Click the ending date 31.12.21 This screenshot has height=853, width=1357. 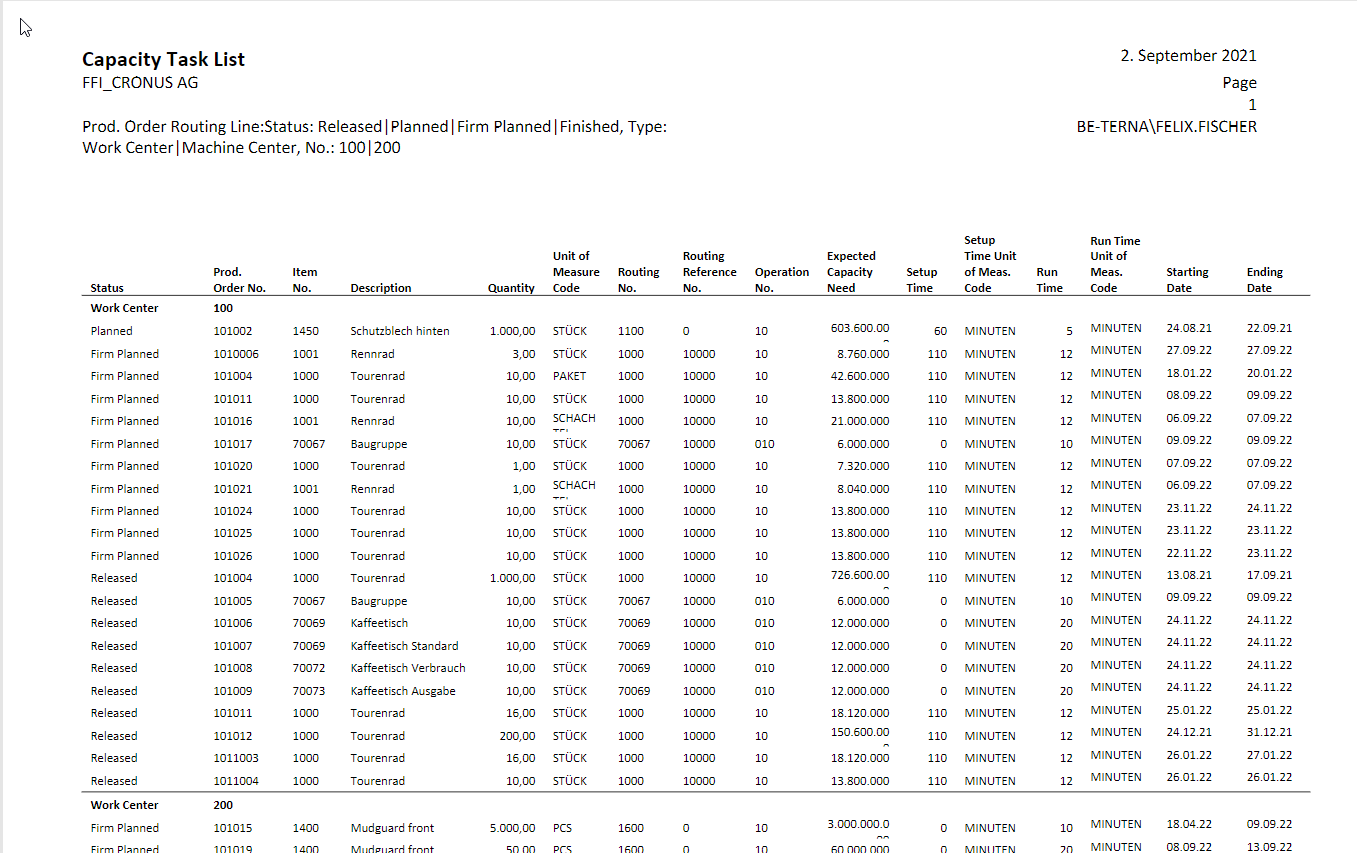pyautogui.click(x=1269, y=732)
